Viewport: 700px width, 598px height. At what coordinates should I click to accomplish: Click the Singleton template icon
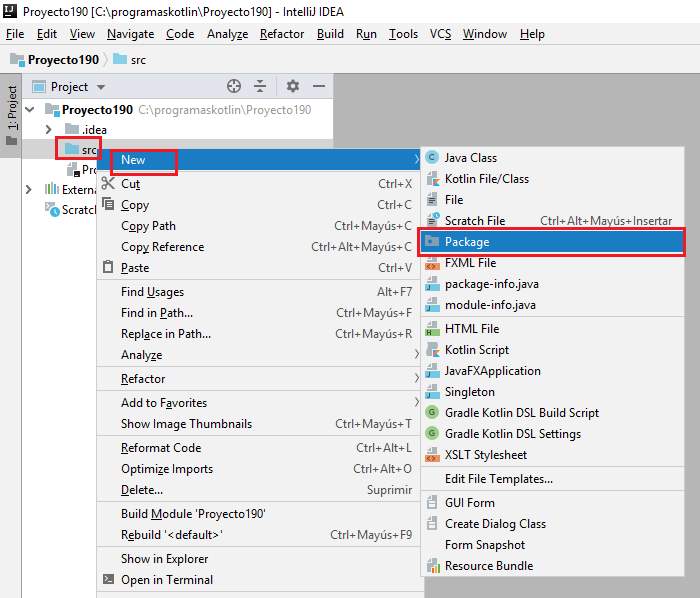(x=432, y=391)
